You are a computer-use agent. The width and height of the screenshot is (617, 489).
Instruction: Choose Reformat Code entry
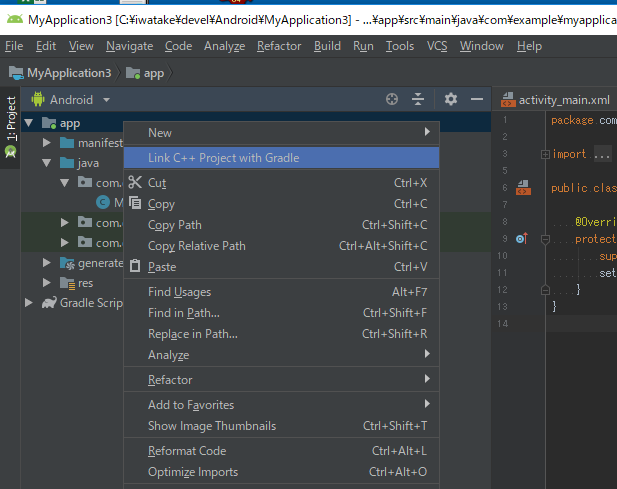point(281,450)
